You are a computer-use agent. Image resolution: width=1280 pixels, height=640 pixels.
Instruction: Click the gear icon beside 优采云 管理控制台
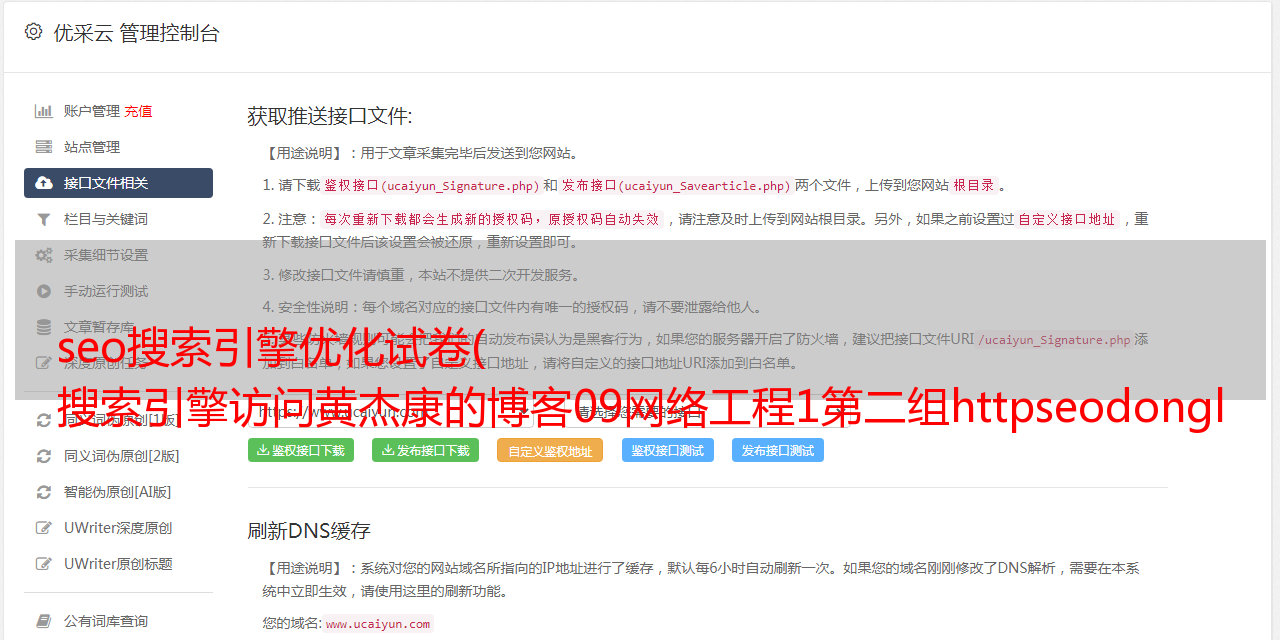tap(33, 32)
